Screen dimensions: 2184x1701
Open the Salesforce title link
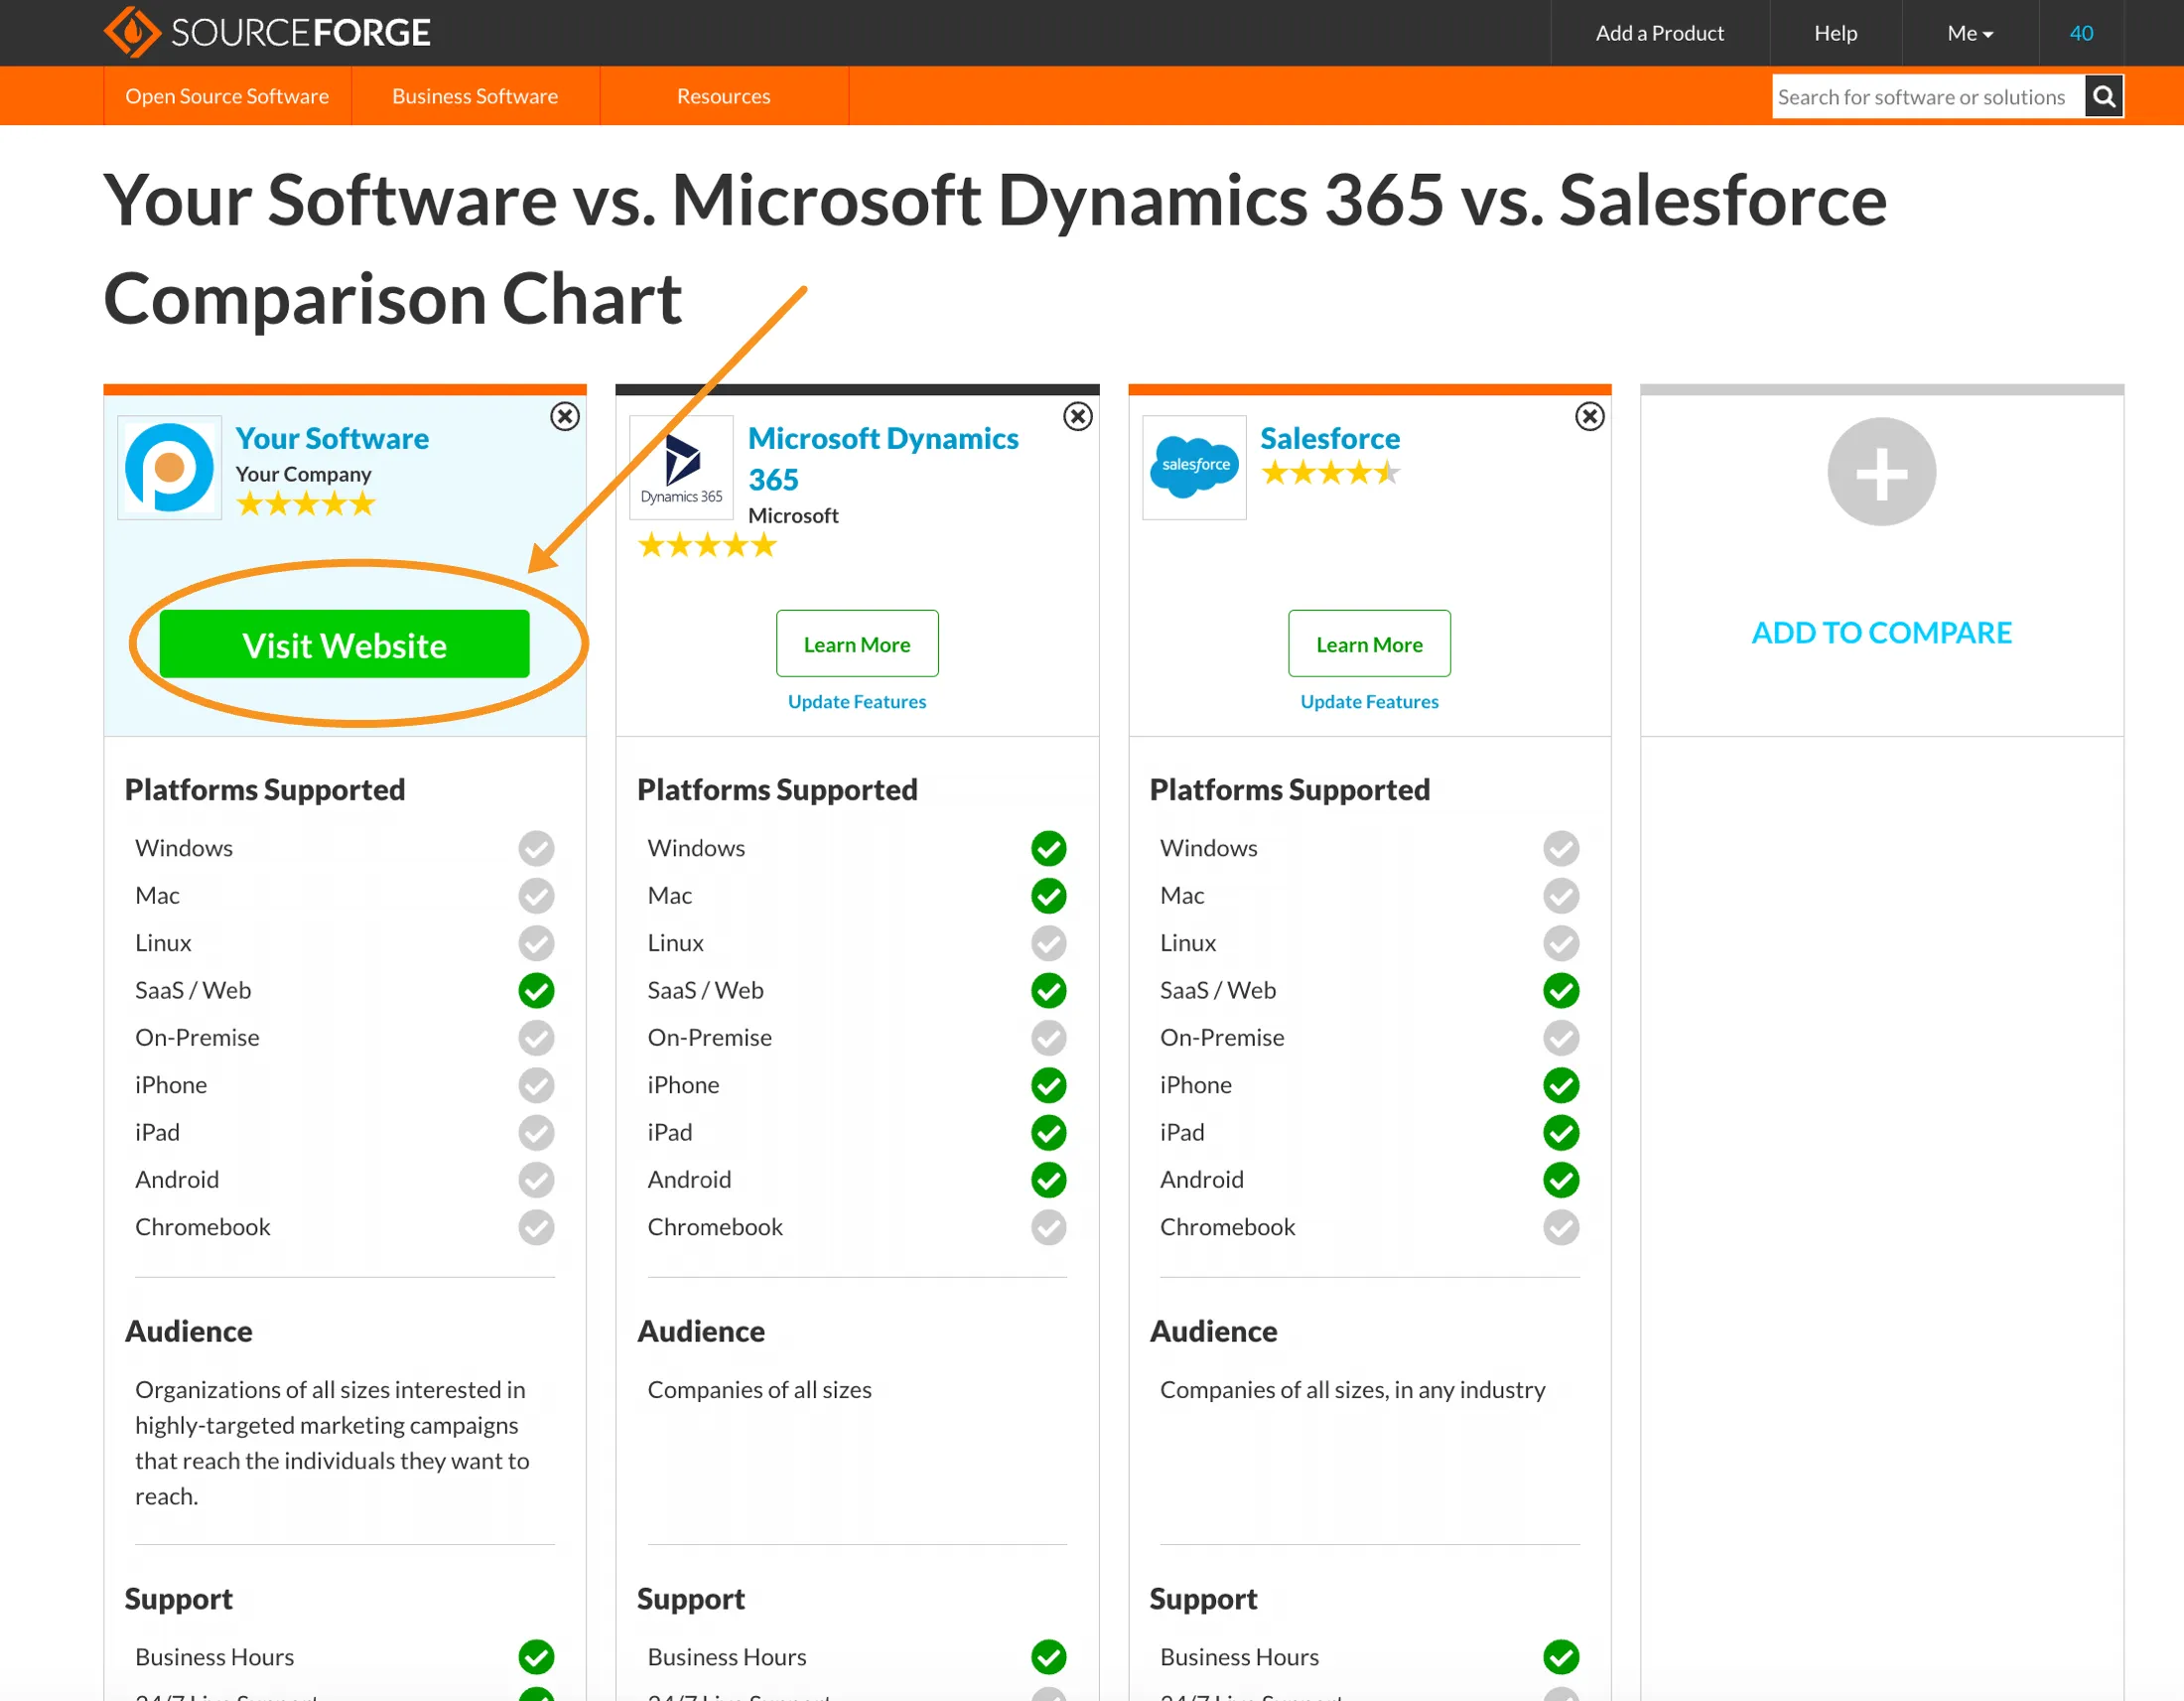[x=1330, y=438]
